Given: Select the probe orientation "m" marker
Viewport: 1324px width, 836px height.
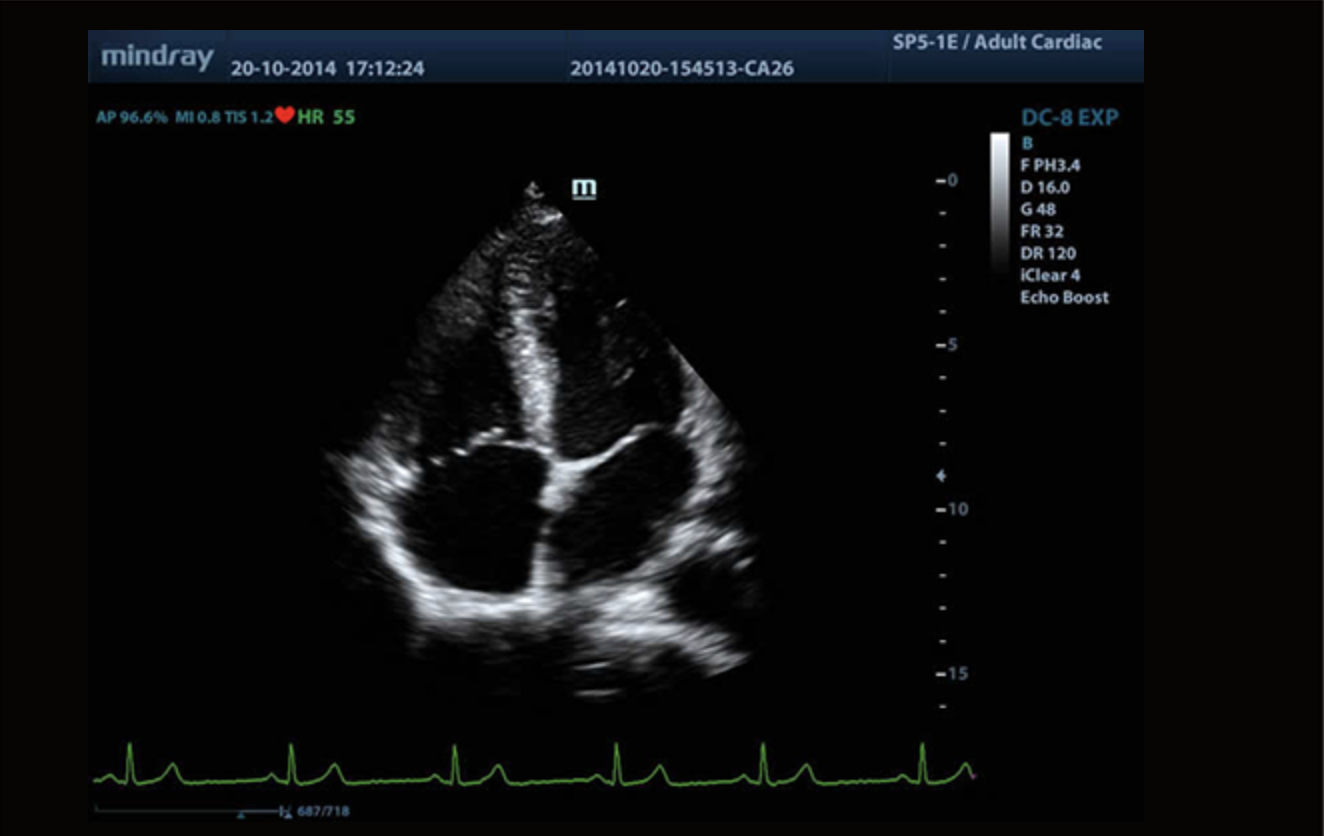Looking at the screenshot, I should pos(584,188).
